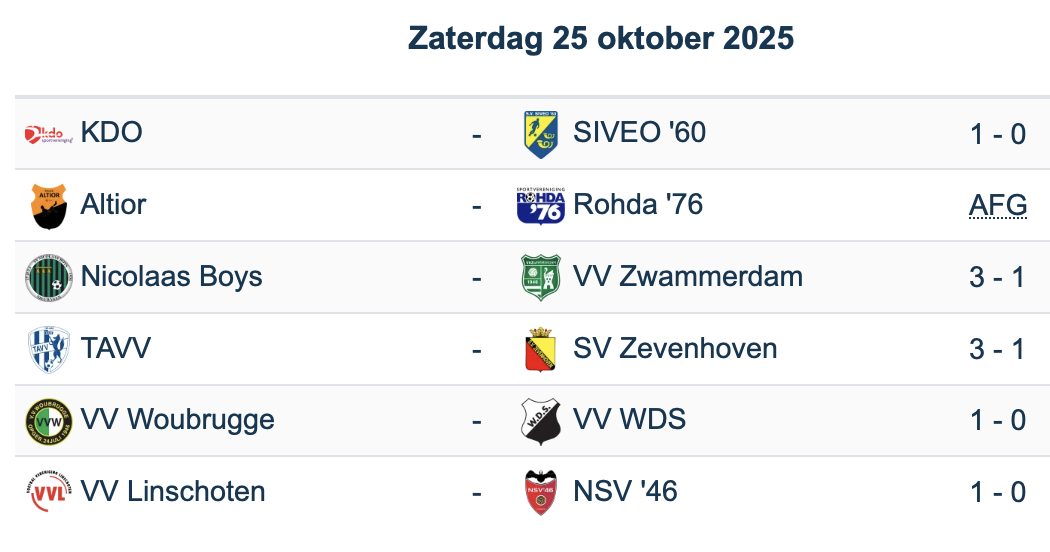1050x552 pixels.
Task: Click the KDO club logo
Action: tap(48, 133)
